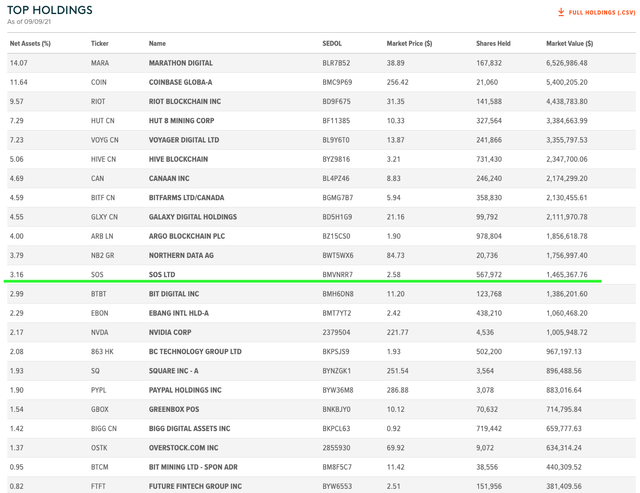This screenshot has width=640, height=493.
Task: Select SOS LTD name cell
Action: point(162,274)
